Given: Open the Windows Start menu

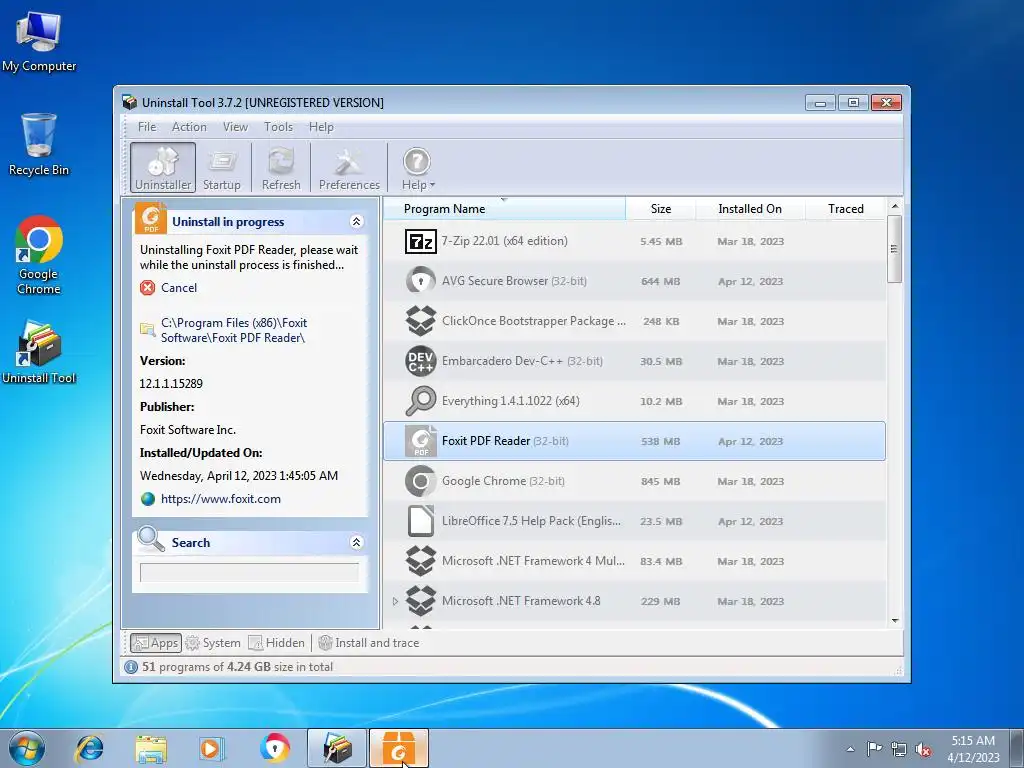Looking at the screenshot, I should (26, 748).
